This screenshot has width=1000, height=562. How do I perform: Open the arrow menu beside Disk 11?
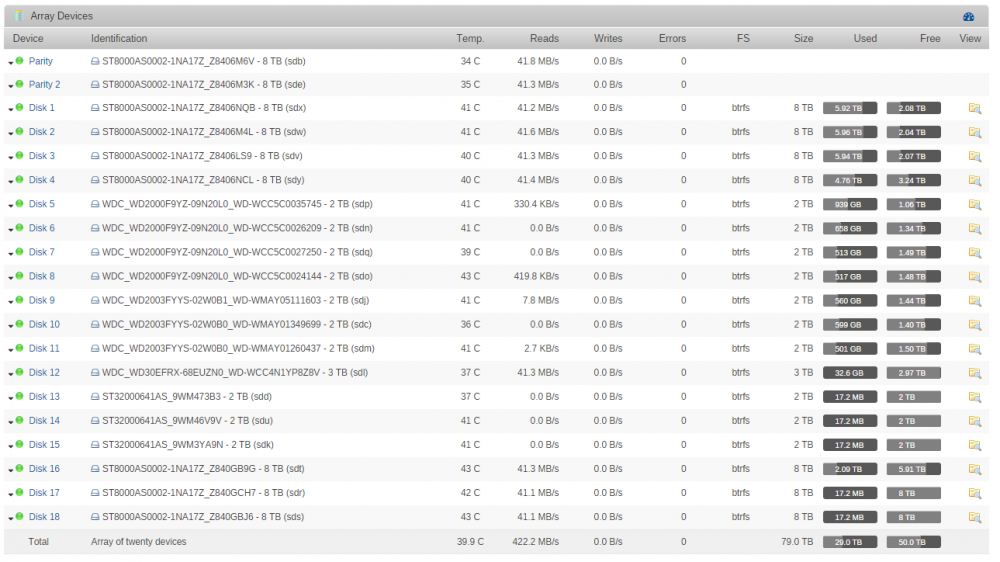point(11,350)
